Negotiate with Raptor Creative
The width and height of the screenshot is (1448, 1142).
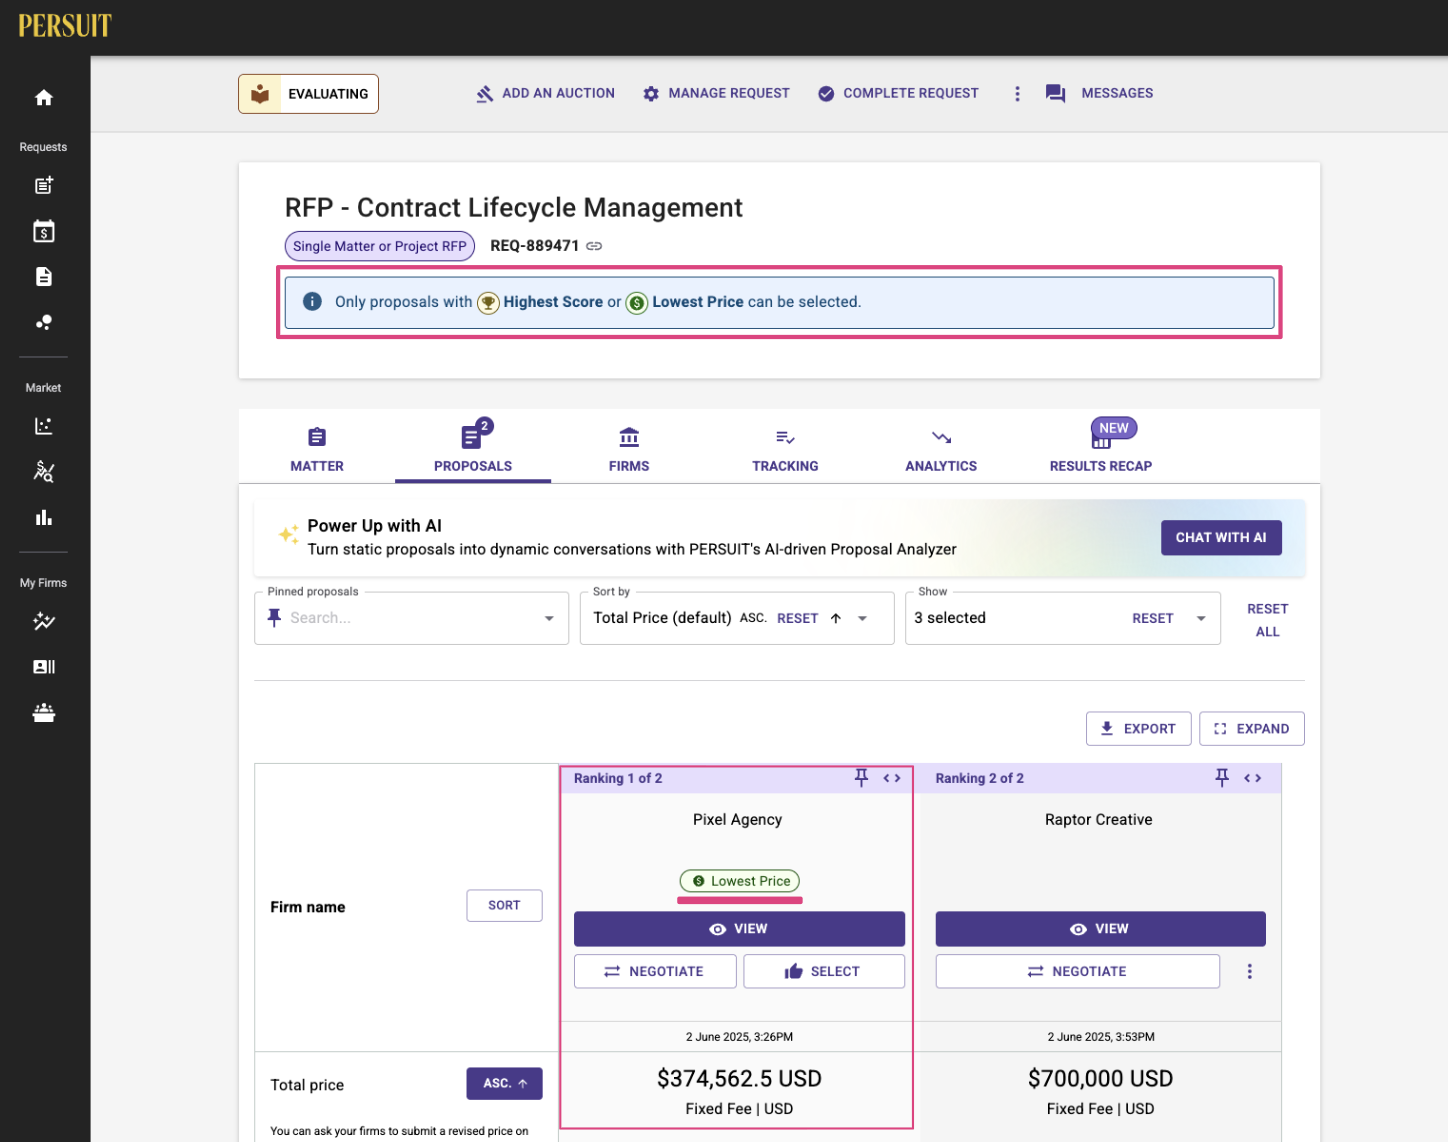point(1077,971)
